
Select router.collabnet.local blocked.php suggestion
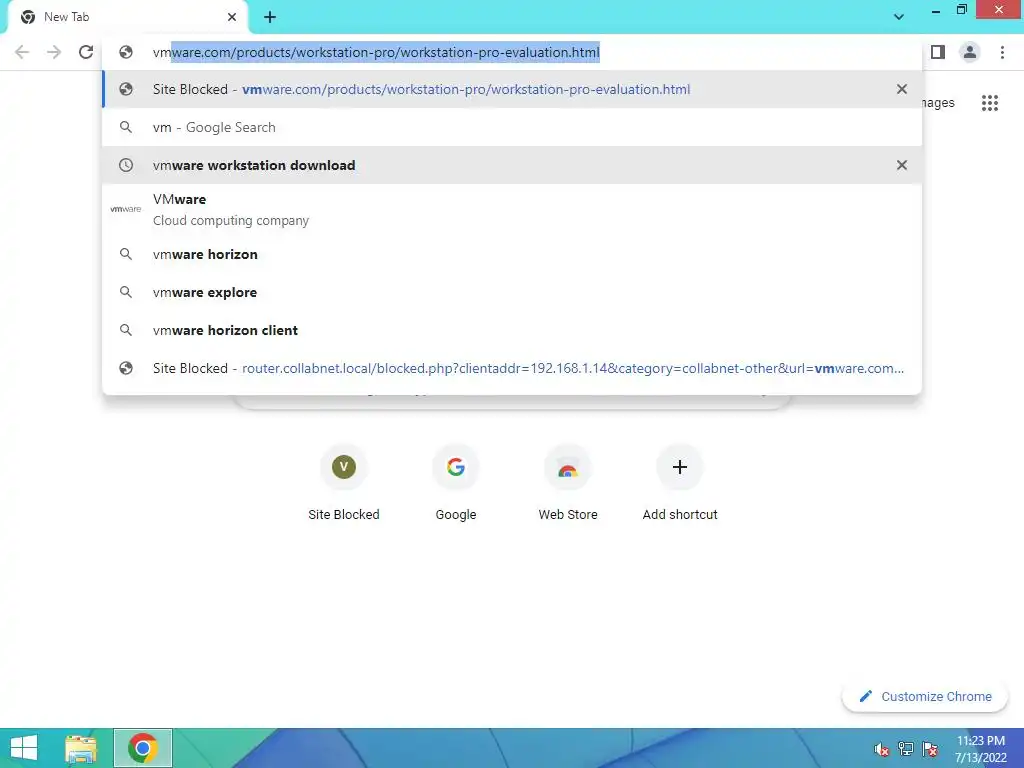tap(512, 368)
